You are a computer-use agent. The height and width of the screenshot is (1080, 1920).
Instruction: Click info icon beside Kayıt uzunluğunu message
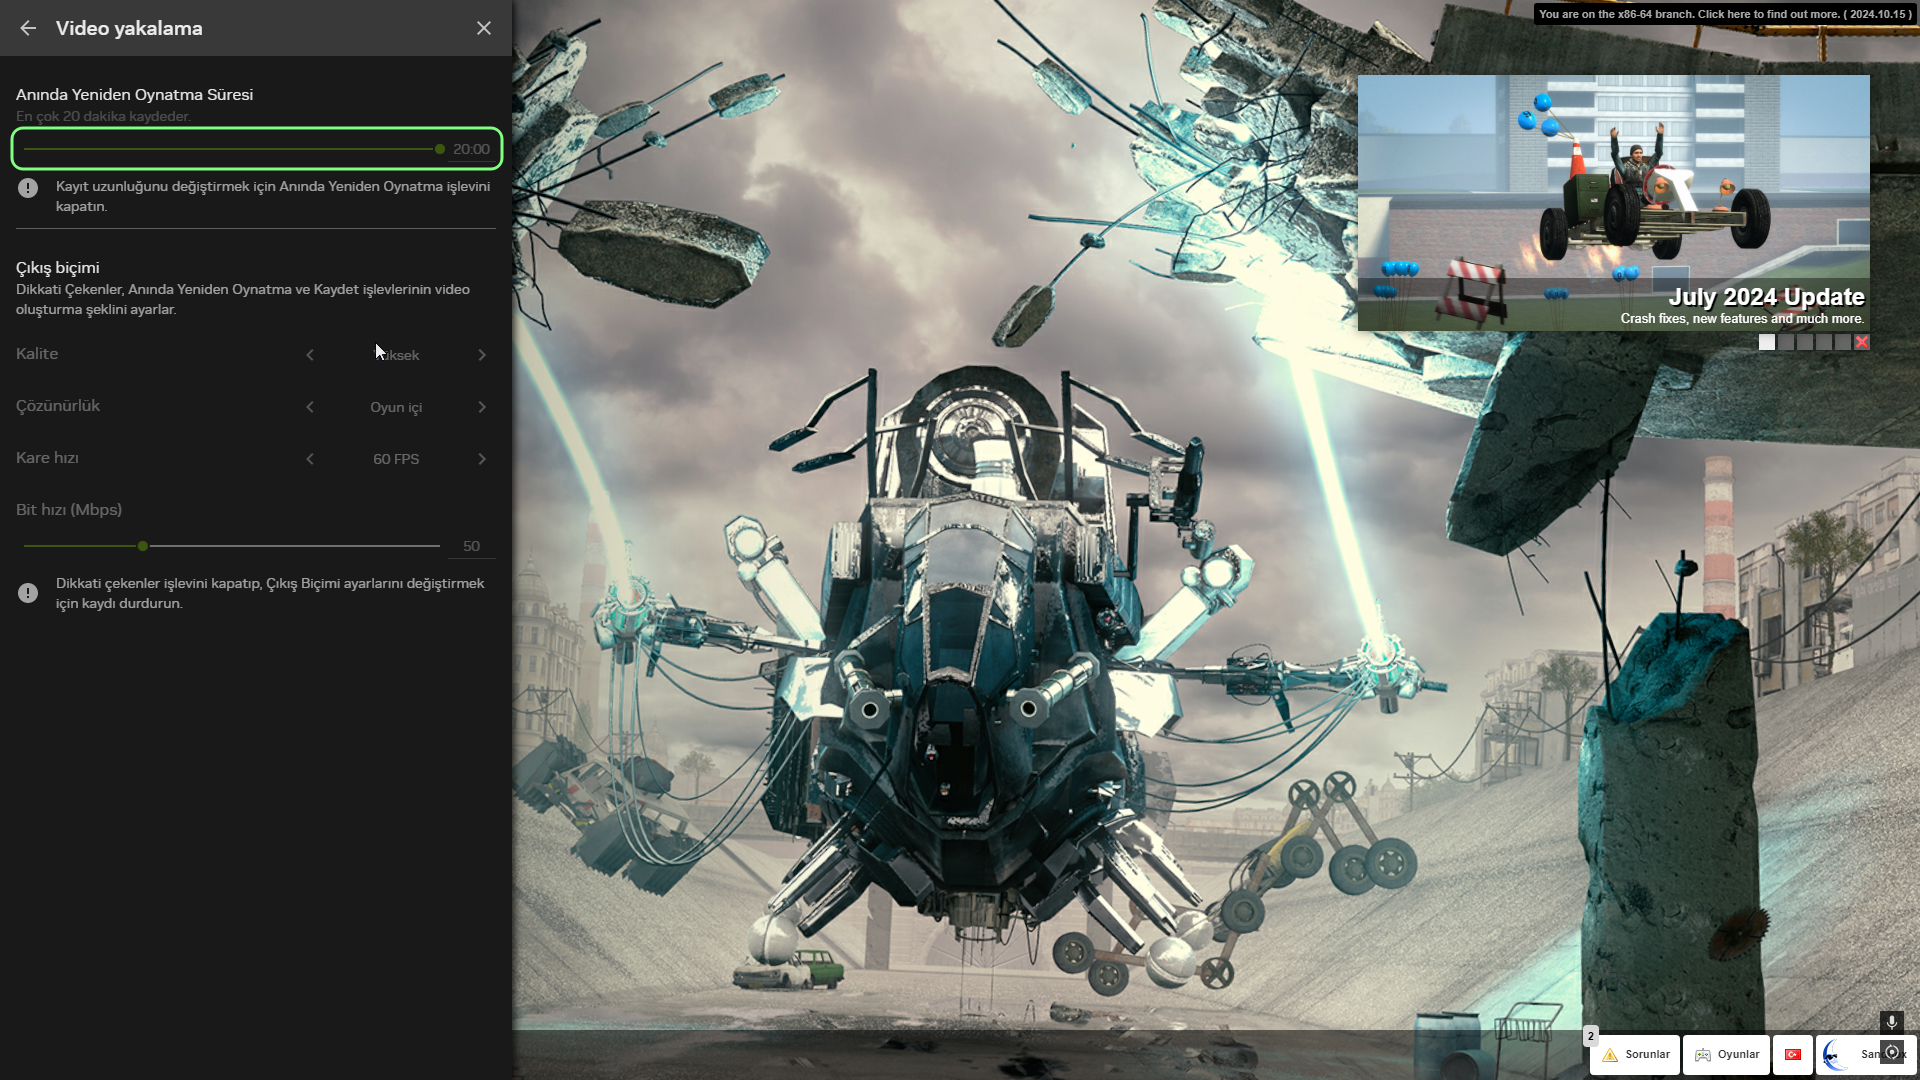click(28, 188)
